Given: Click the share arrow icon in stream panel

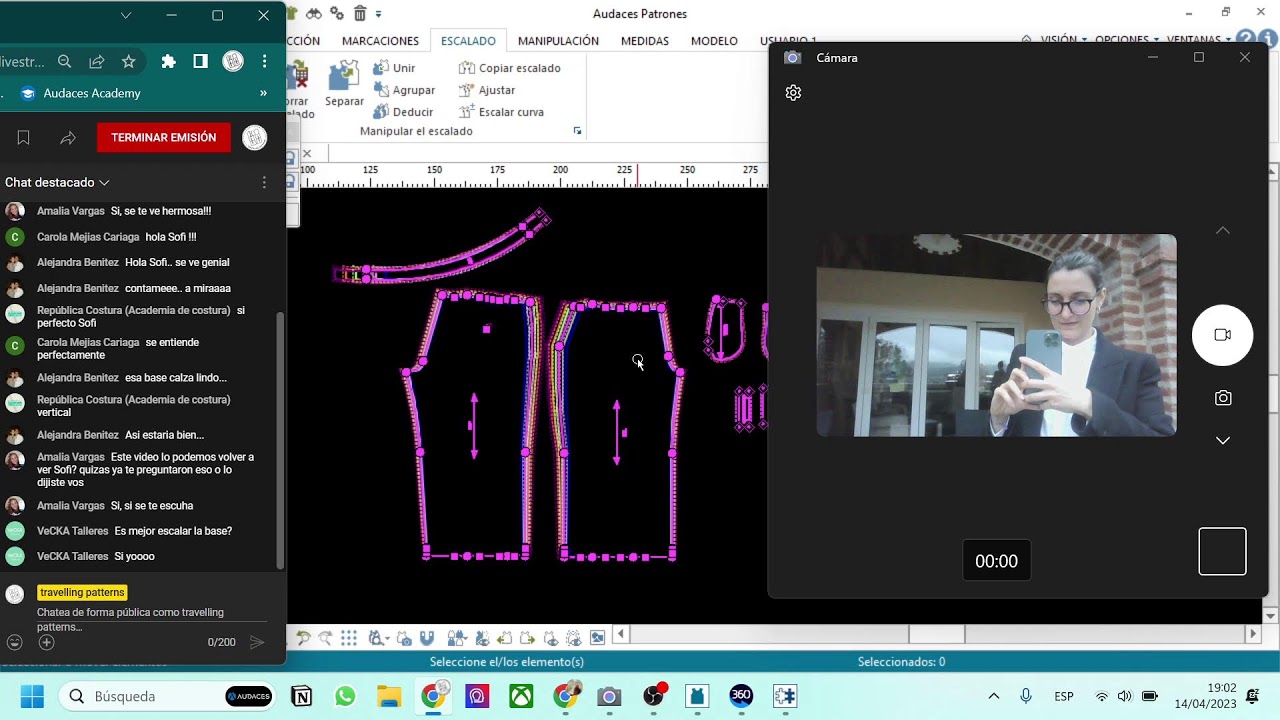Looking at the screenshot, I should pyautogui.click(x=68, y=138).
